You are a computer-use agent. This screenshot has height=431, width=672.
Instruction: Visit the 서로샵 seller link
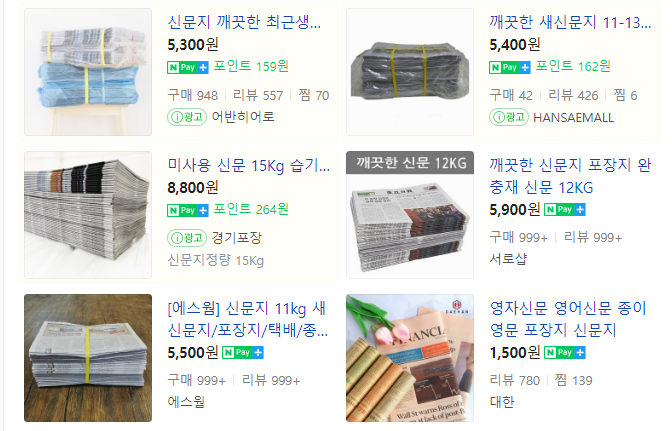(x=508, y=259)
